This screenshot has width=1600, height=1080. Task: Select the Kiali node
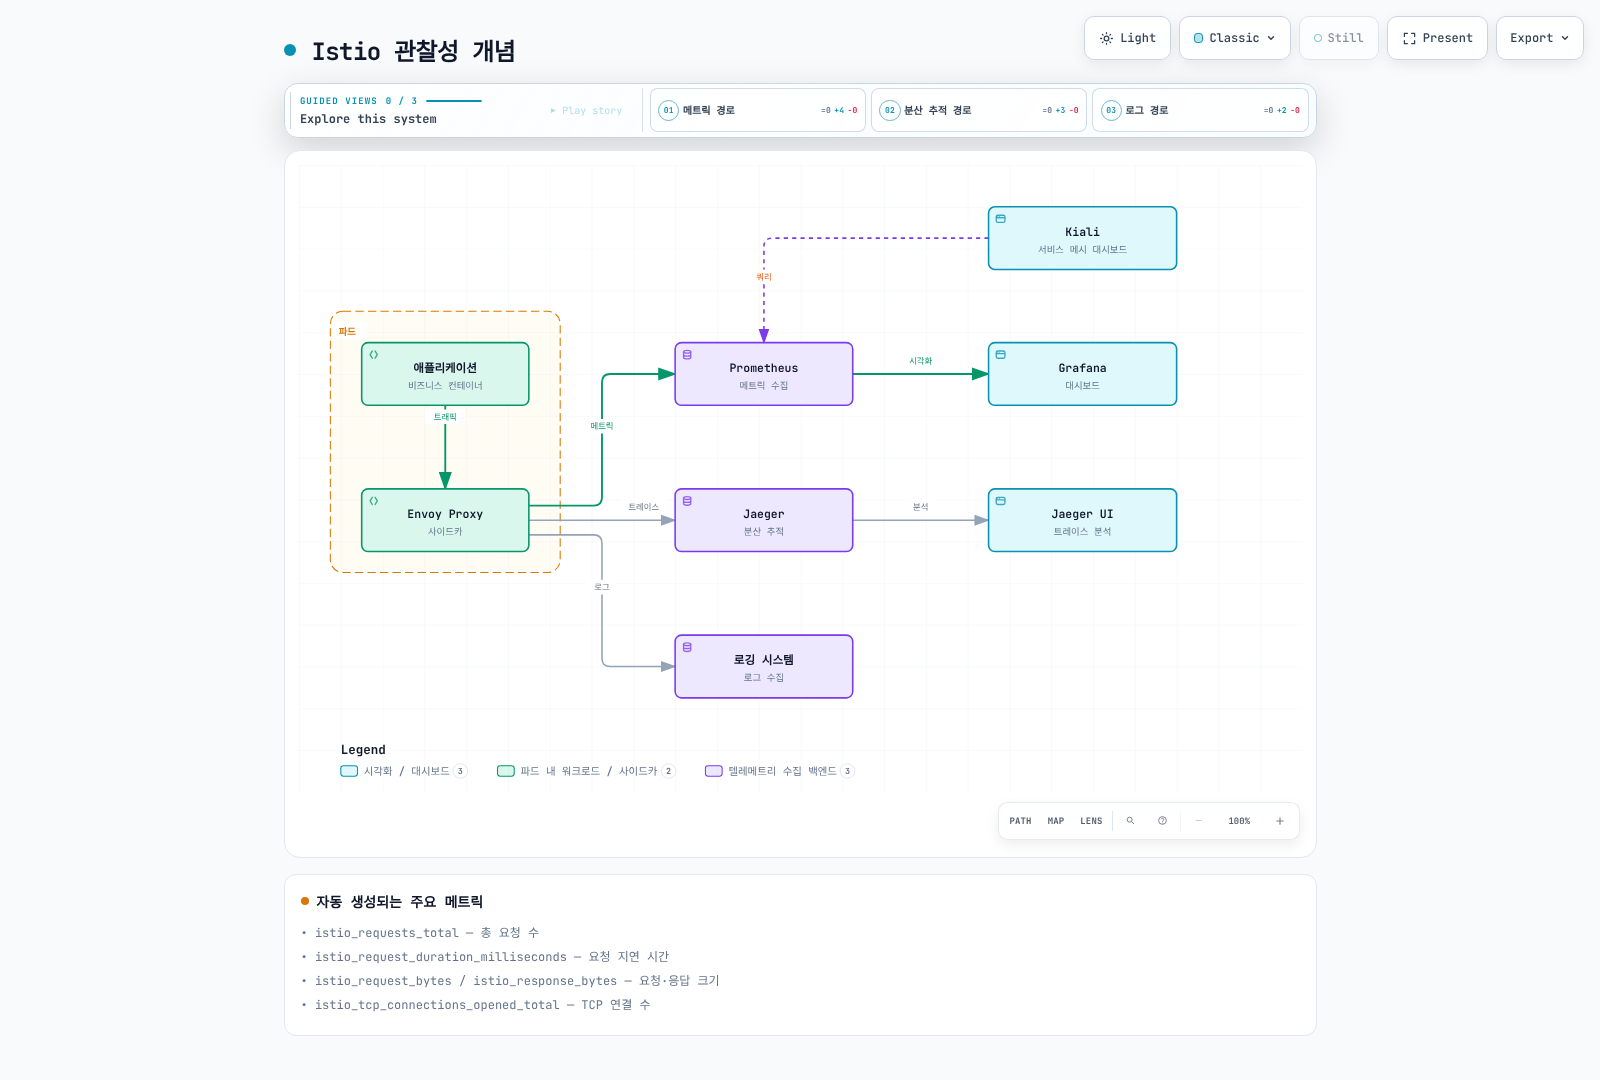point(1082,238)
